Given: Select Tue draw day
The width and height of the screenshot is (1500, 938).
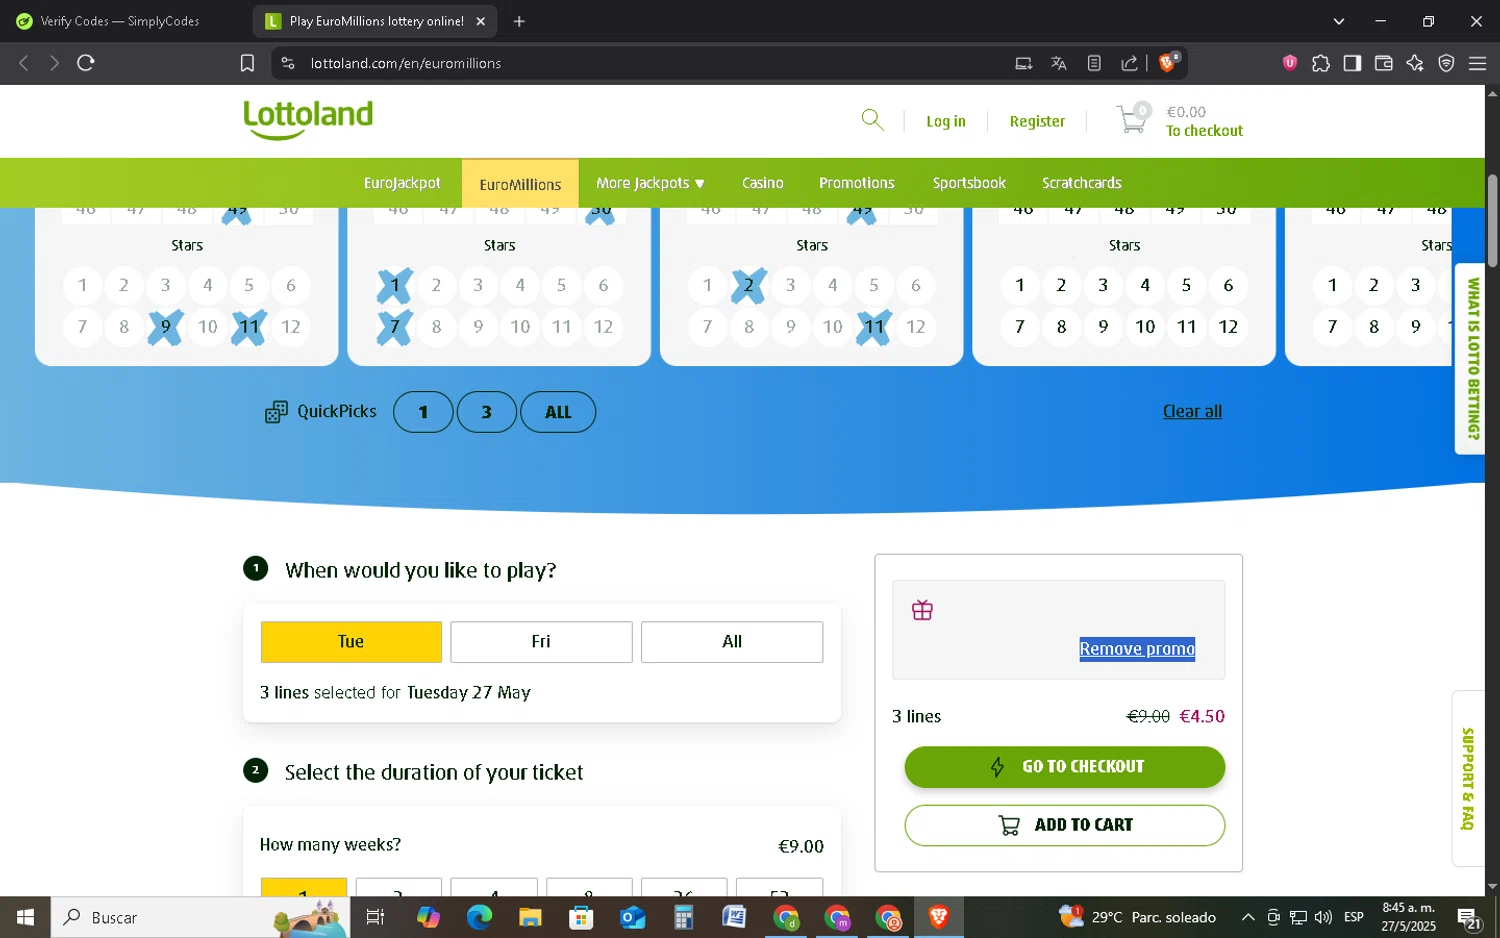Looking at the screenshot, I should pos(351,642).
